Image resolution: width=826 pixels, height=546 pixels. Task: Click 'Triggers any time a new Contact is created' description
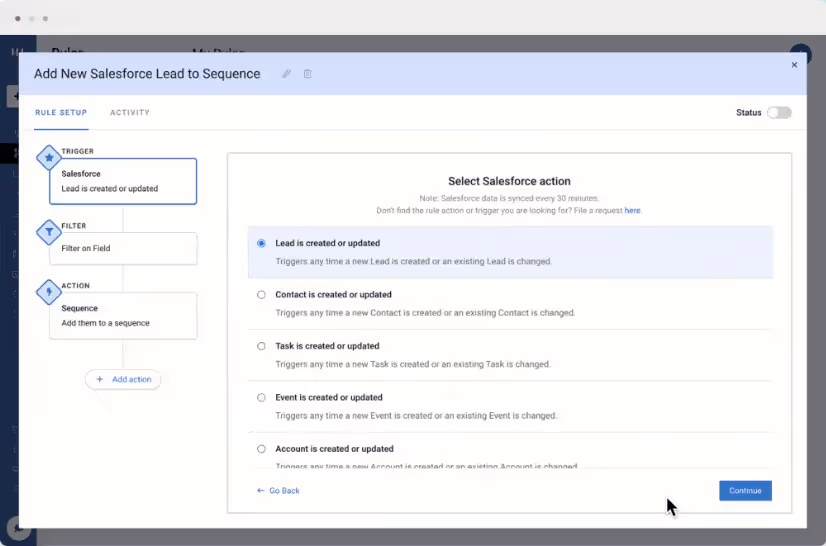pos(425,313)
